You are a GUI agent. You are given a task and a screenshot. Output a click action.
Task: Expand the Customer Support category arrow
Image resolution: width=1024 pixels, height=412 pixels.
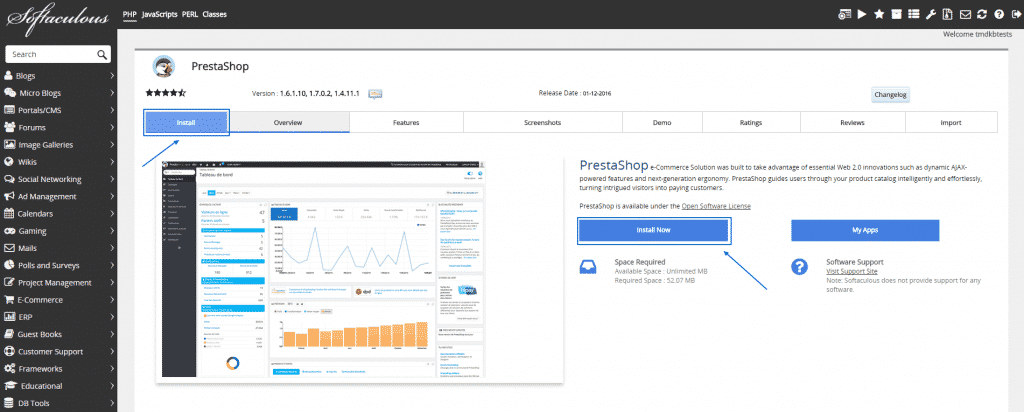coord(112,351)
